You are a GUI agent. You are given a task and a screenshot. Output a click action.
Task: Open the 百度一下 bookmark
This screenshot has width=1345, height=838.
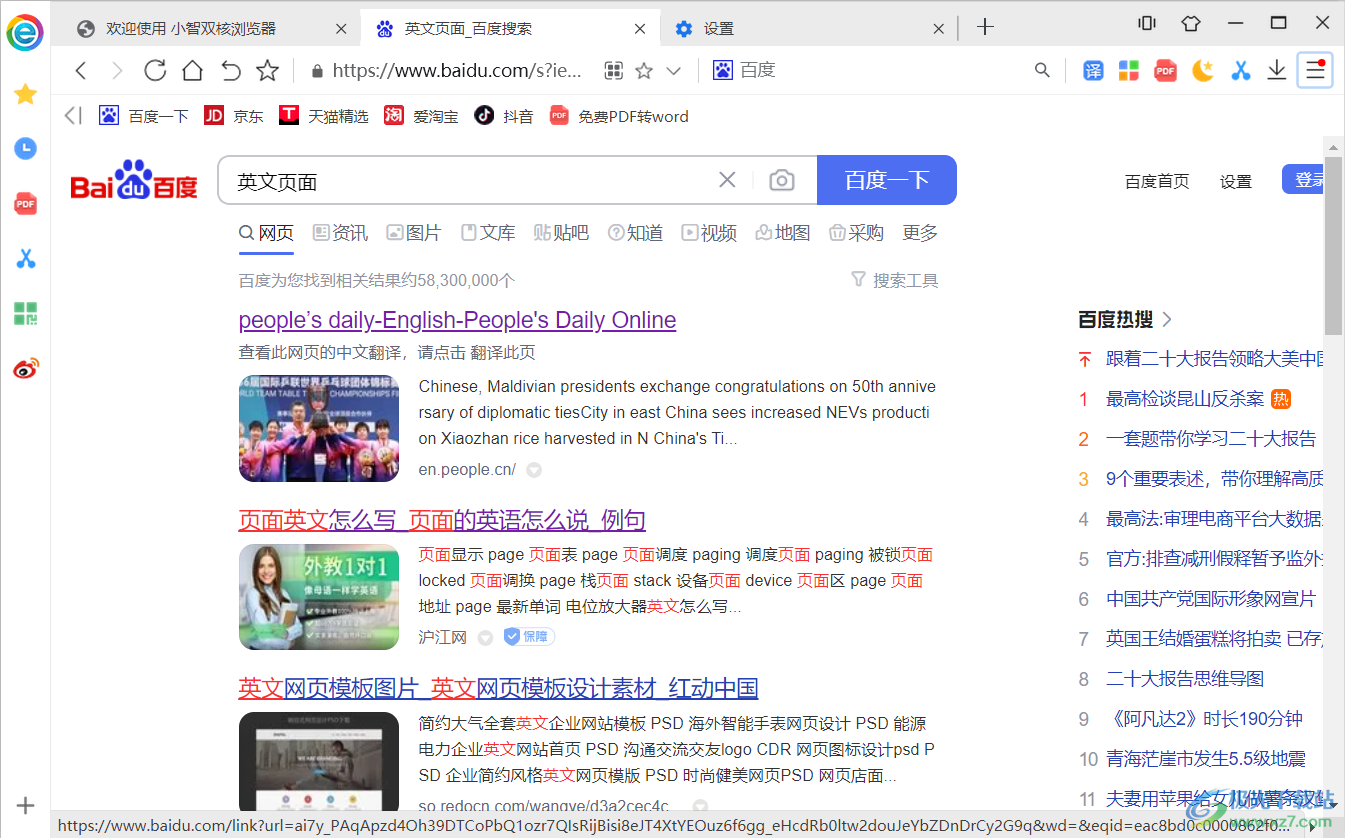pos(144,116)
